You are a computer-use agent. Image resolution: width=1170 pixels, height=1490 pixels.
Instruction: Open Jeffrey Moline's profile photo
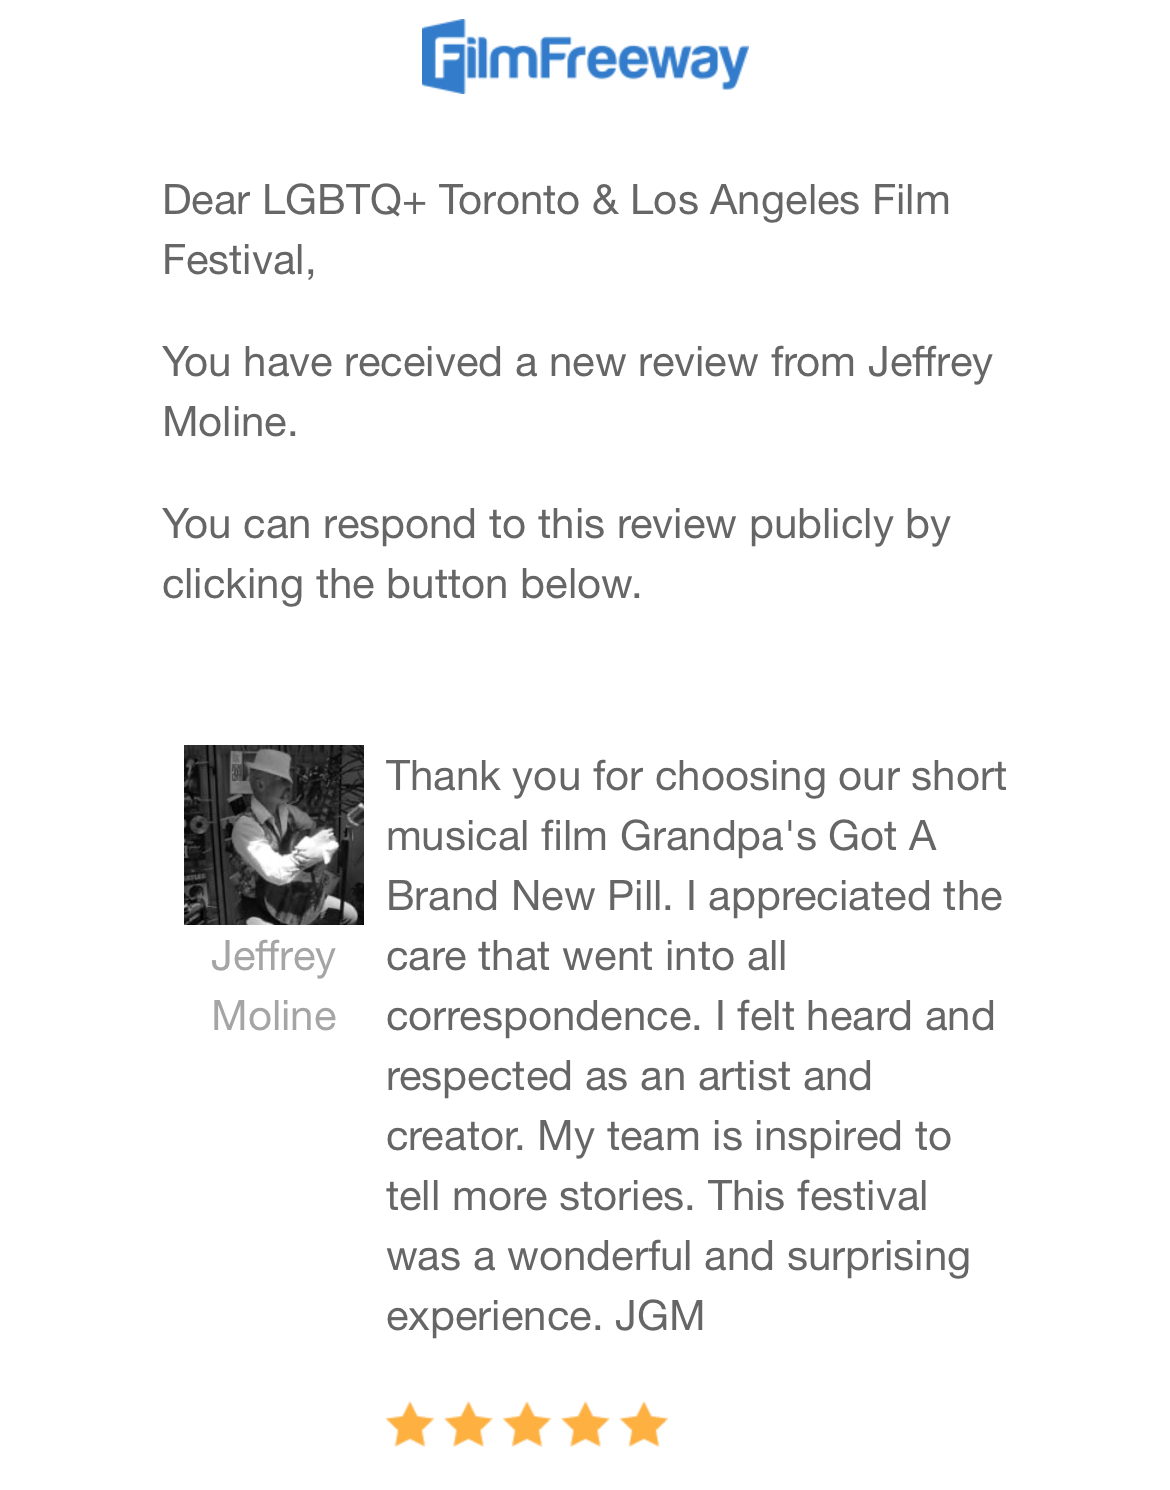click(273, 834)
